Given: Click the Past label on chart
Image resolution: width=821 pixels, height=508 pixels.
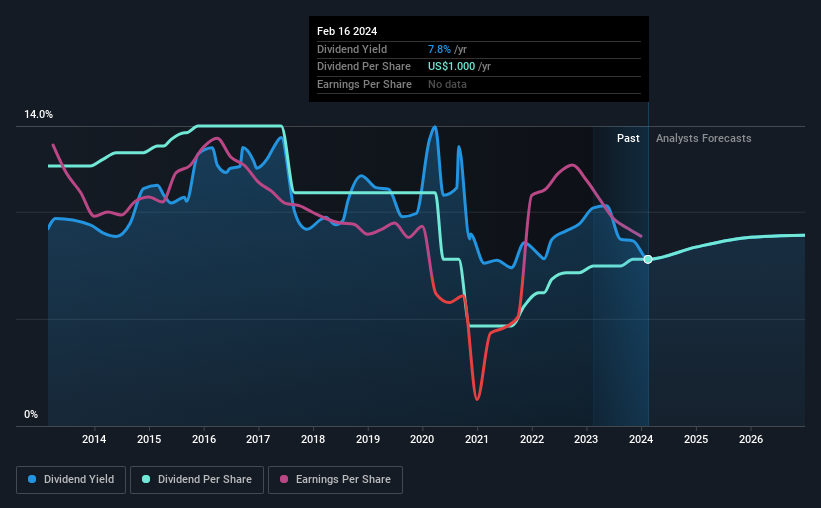Looking at the screenshot, I should pos(628,138).
